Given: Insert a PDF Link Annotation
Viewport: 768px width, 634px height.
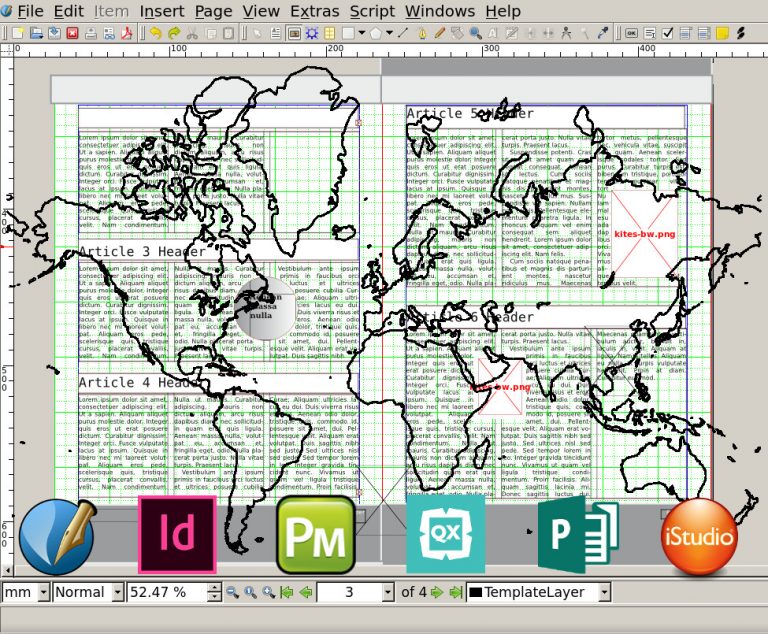Looking at the screenshot, I should (x=740, y=33).
